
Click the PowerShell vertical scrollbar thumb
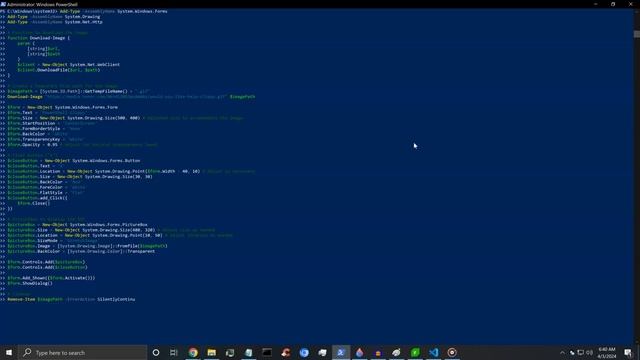pos(637,34)
